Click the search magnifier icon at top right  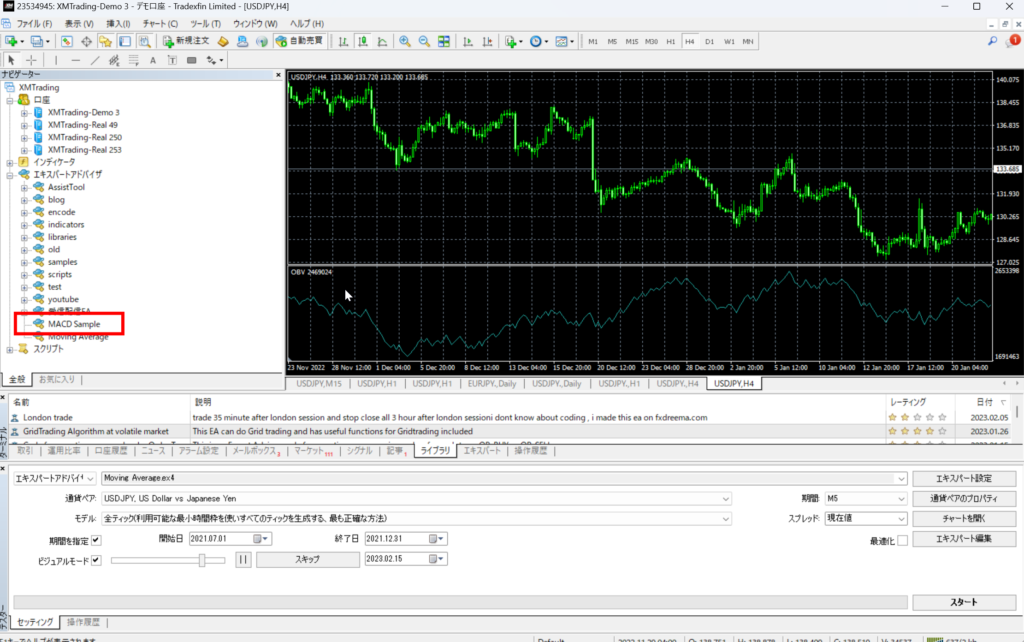[993, 41]
